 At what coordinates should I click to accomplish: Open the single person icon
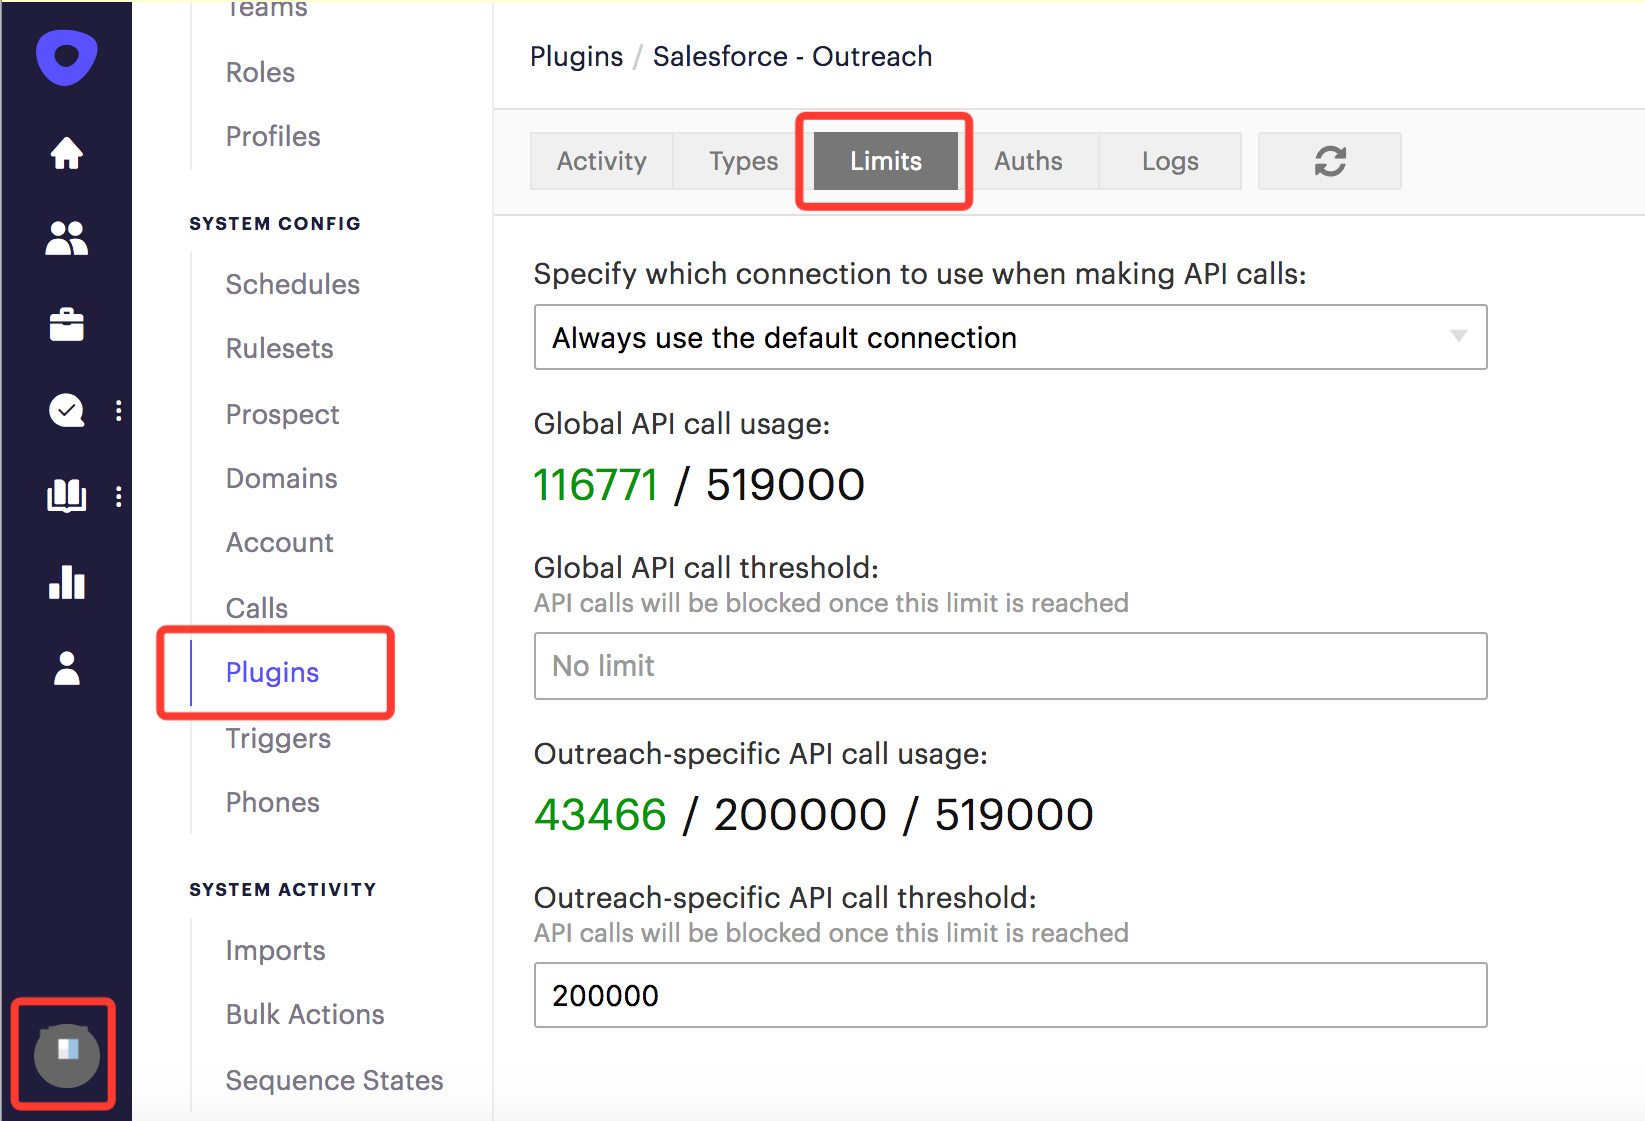pyautogui.click(x=67, y=668)
